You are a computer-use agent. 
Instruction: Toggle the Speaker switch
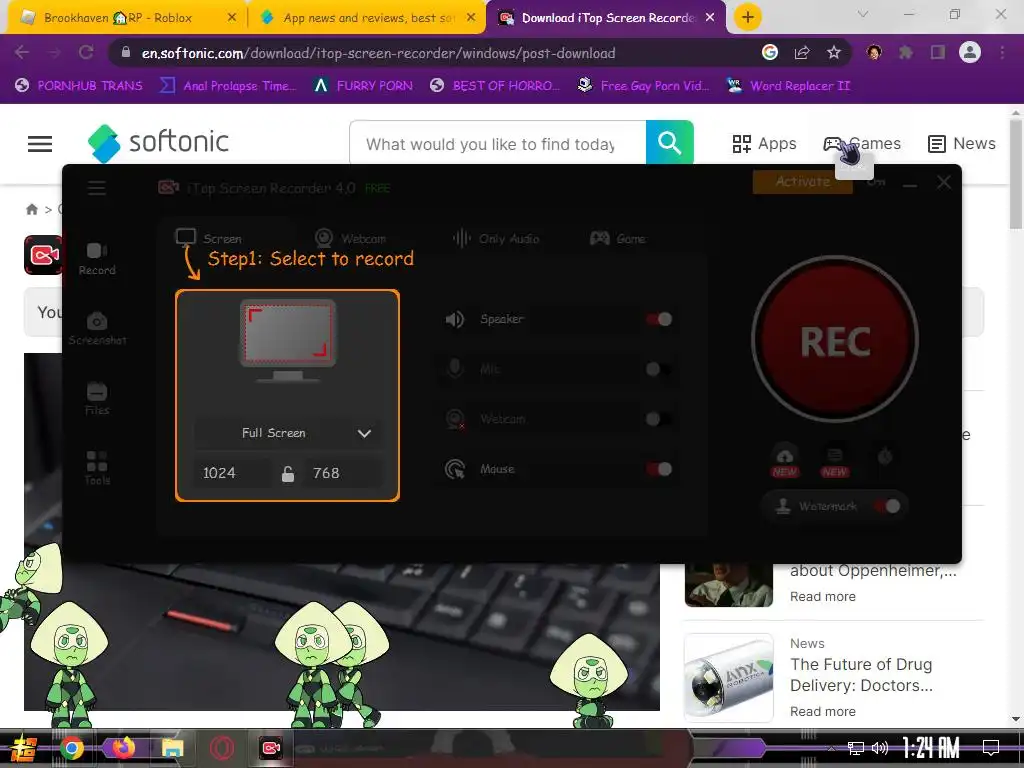(x=659, y=319)
